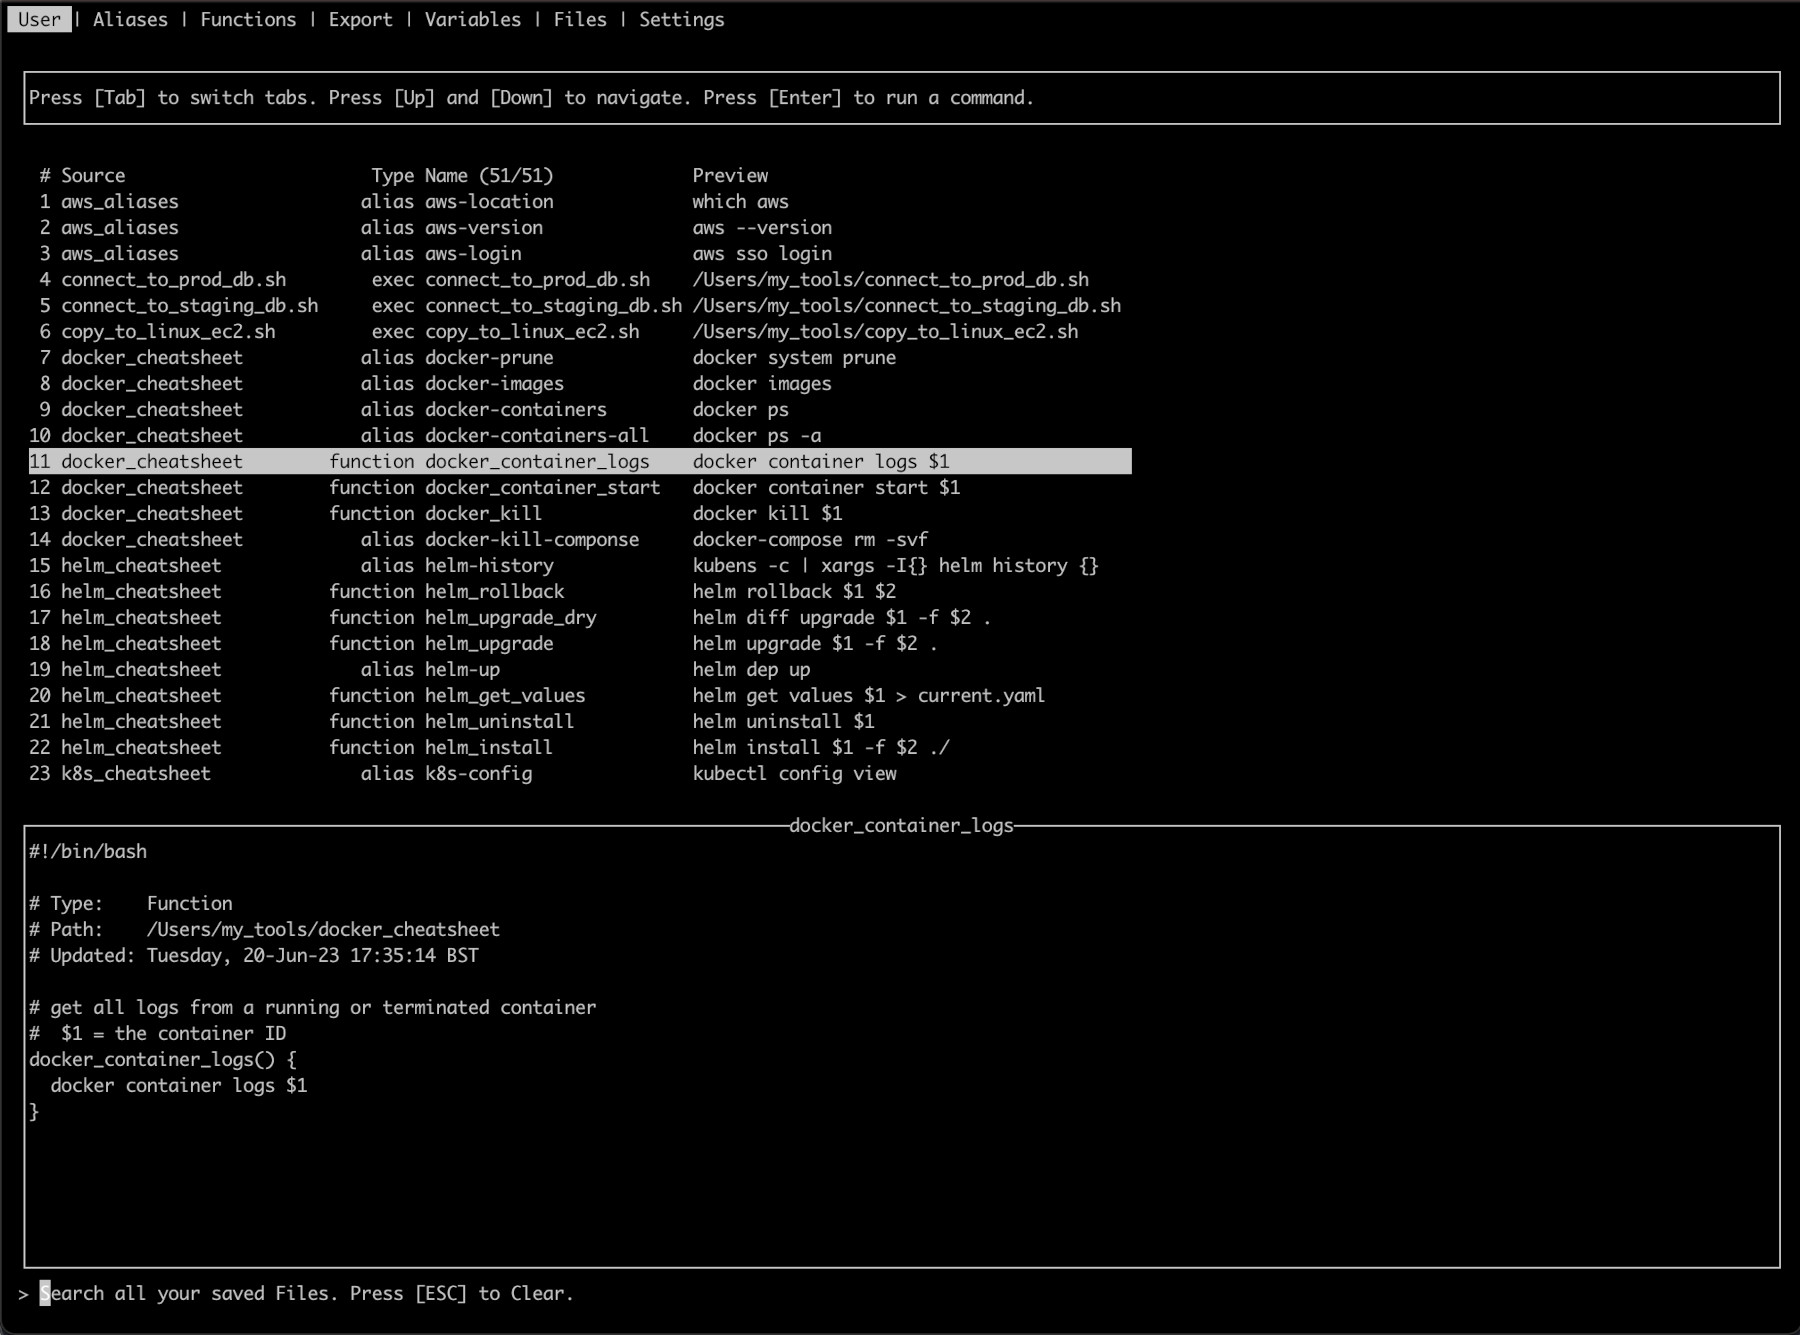Viewport: 1800px width, 1335px height.
Task: Click the docker_container_logs preview pane title
Action: click(x=901, y=826)
